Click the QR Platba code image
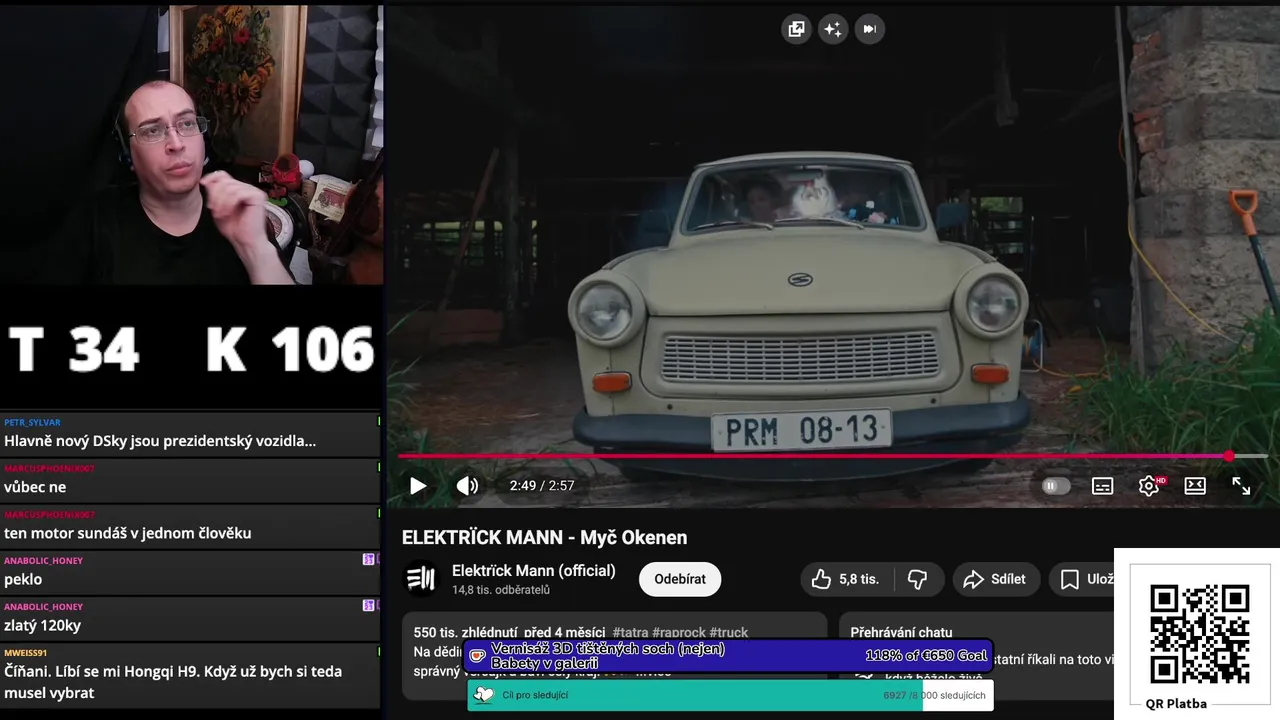This screenshot has width=1280, height=720. pyautogui.click(x=1199, y=634)
